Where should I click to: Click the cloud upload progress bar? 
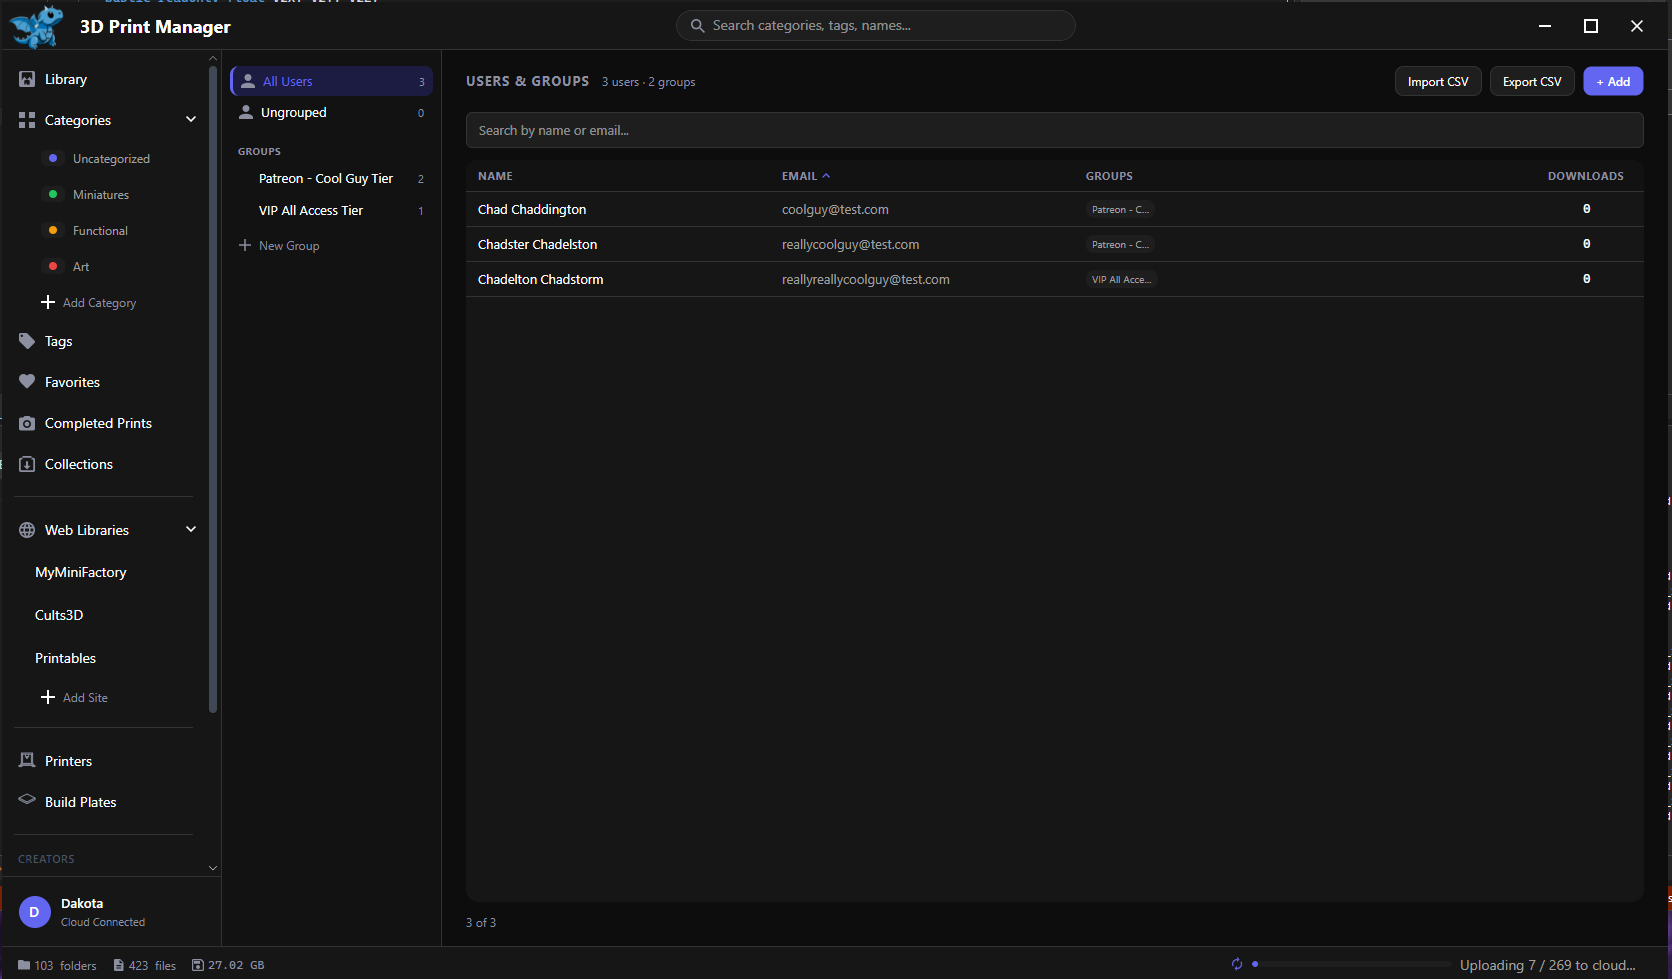(1350, 964)
